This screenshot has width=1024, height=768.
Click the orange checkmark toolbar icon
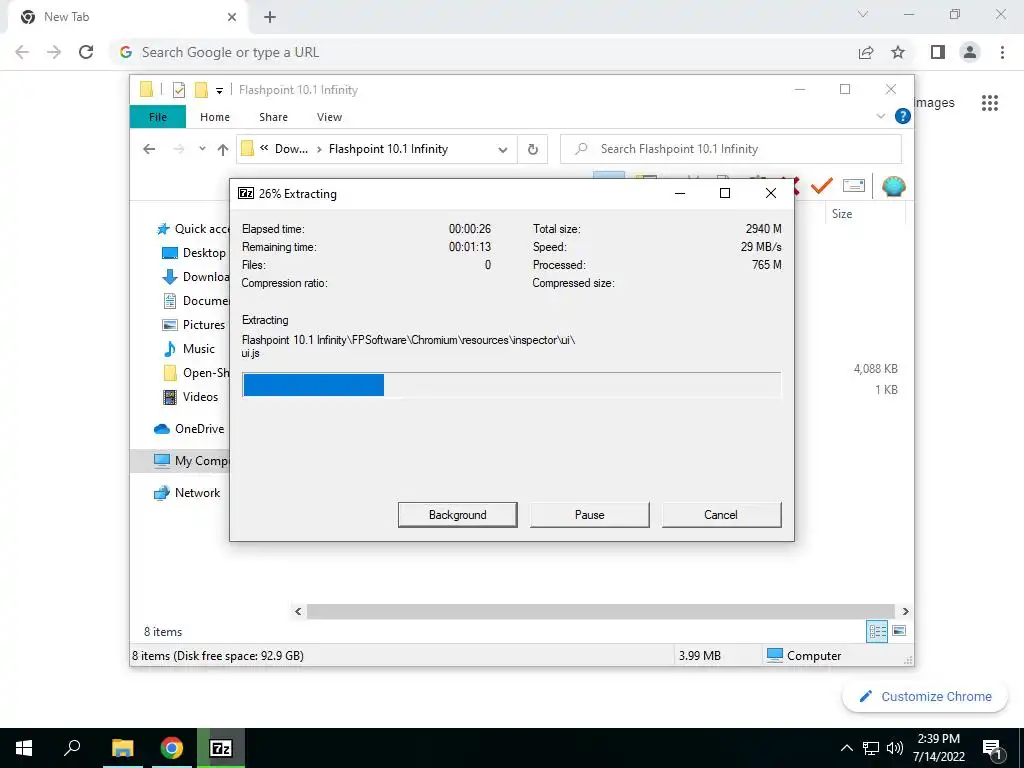pos(822,186)
